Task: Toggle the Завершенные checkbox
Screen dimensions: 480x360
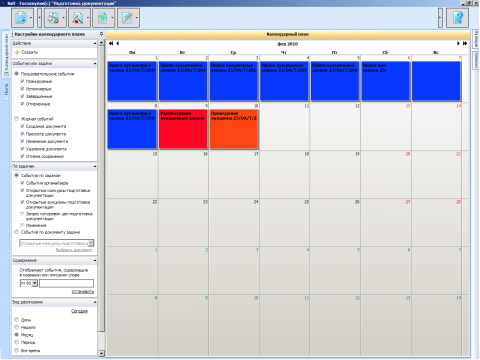Action: [22, 96]
